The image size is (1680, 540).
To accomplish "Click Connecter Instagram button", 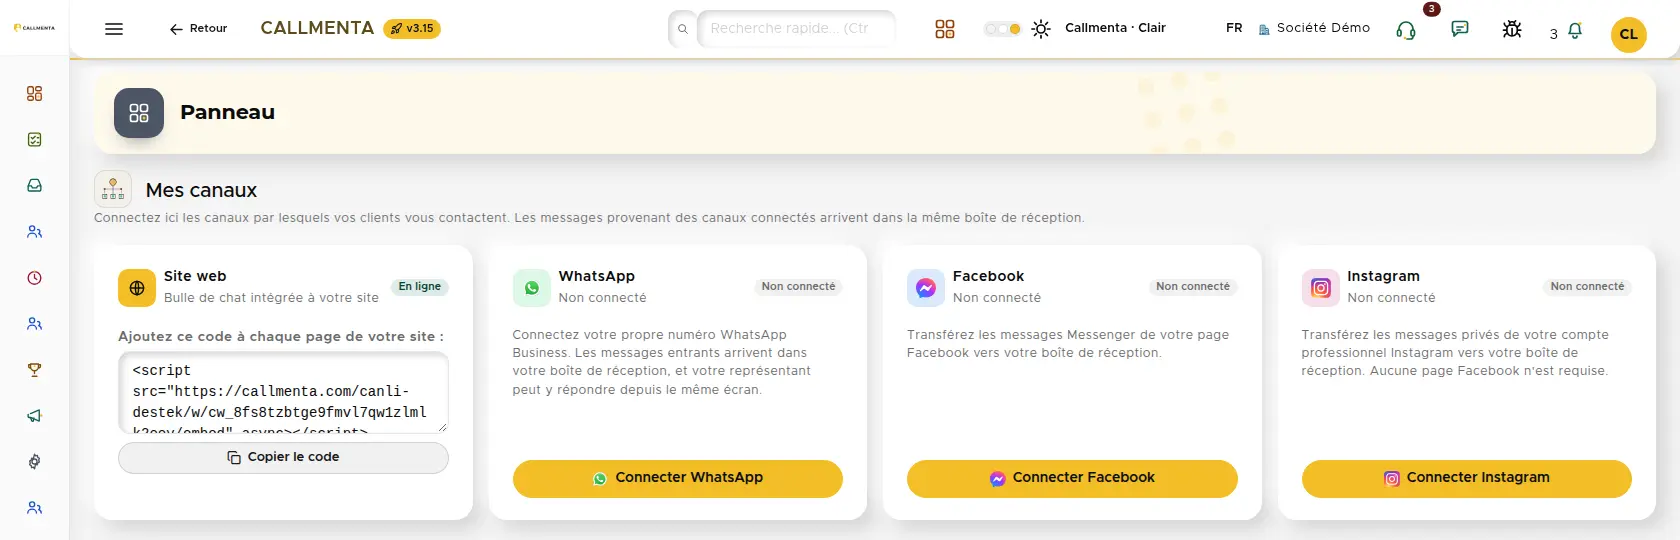I will (x=1467, y=479).
